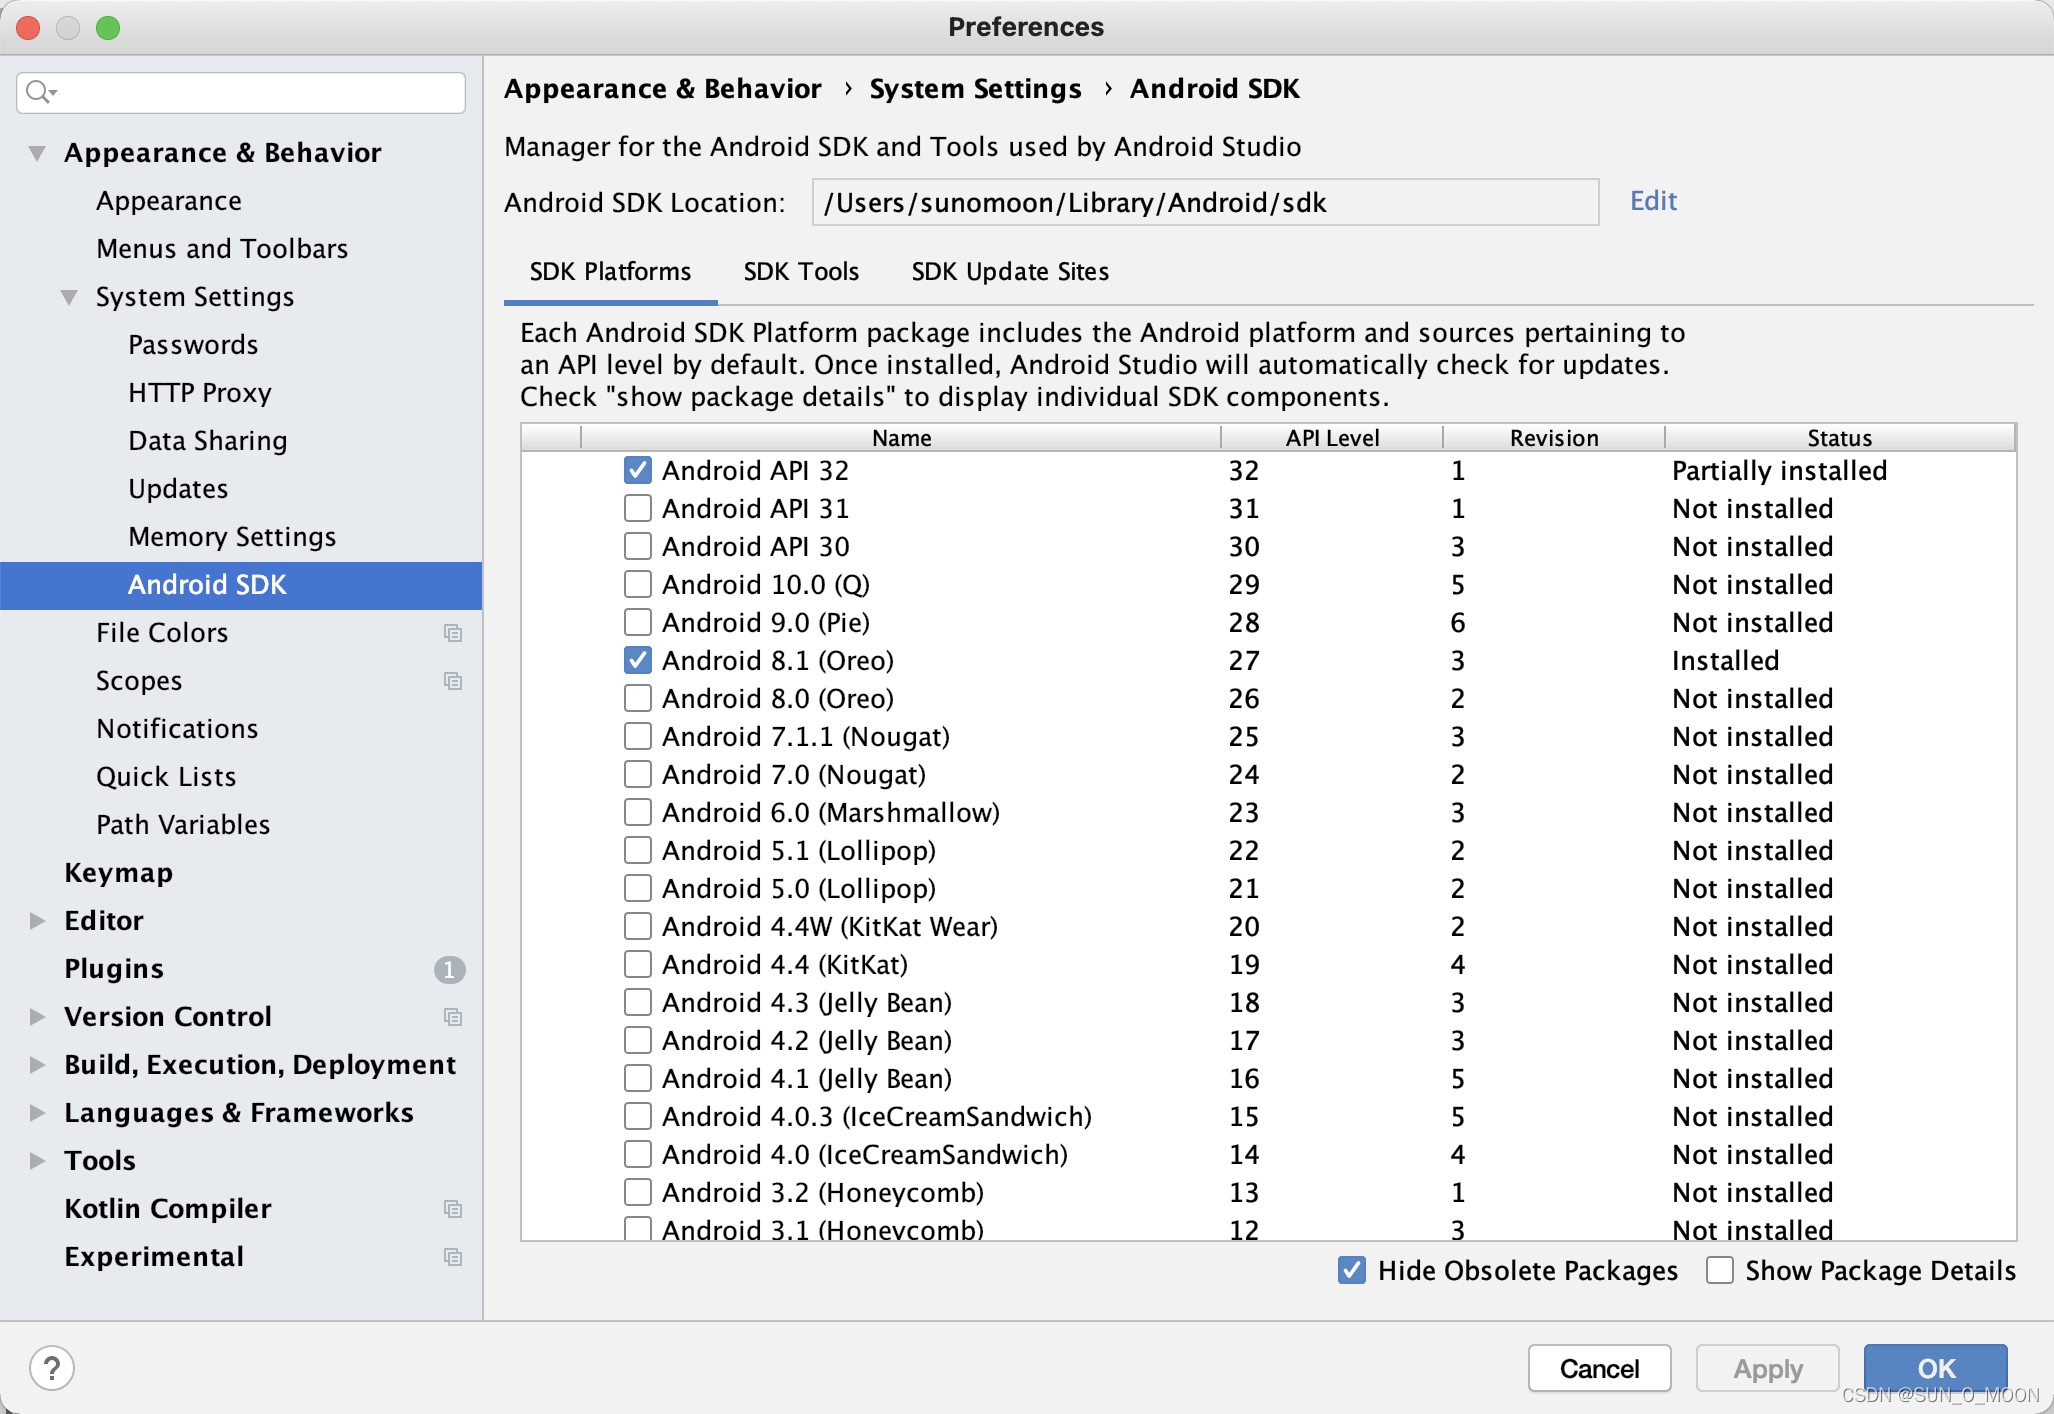Screen dimensions: 2054x1414
Task: Click the Plugins update count badge
Action: pyautogui.click(x=449, y=969)
